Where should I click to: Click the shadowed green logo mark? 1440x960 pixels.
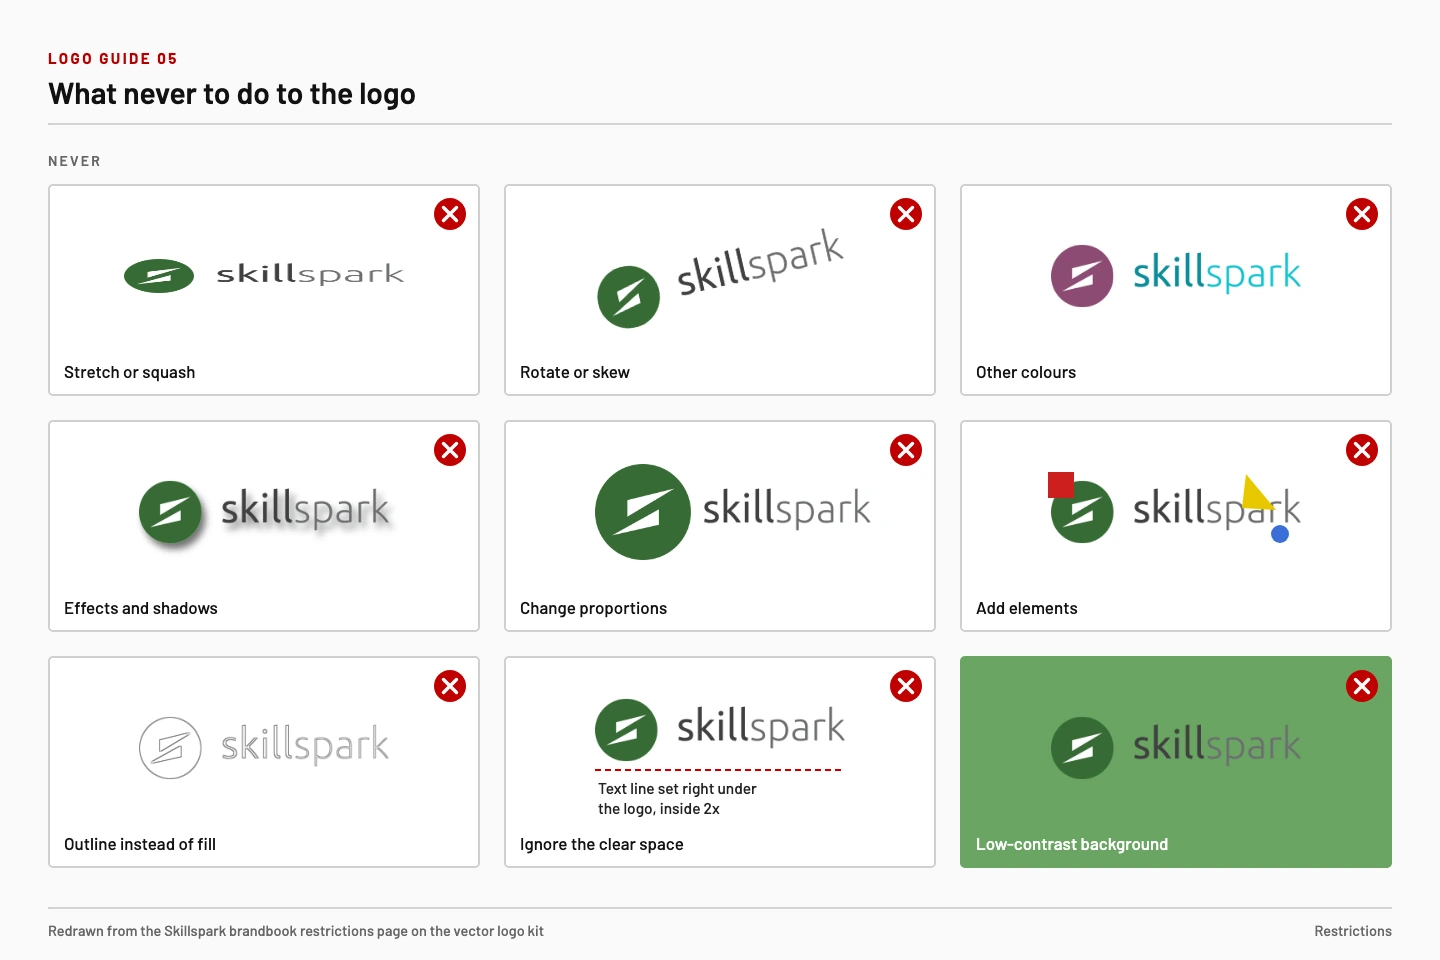click(x=170, y=512)
